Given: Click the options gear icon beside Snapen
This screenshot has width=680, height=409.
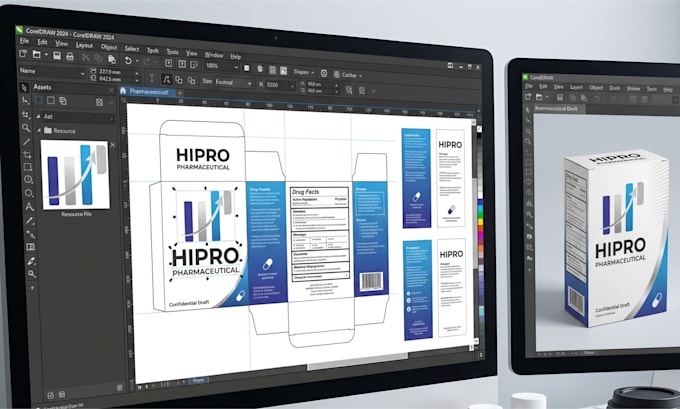Looking at the screenshot, I should tap(324, 73).
